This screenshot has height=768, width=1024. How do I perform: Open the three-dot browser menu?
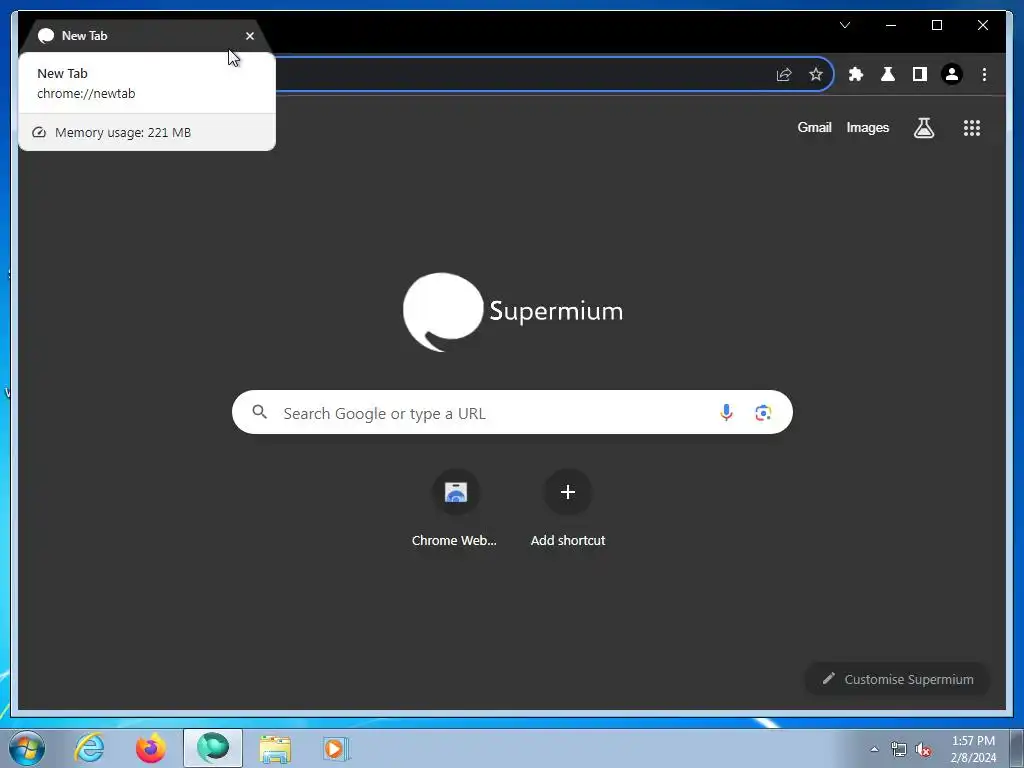pos(984,74)
